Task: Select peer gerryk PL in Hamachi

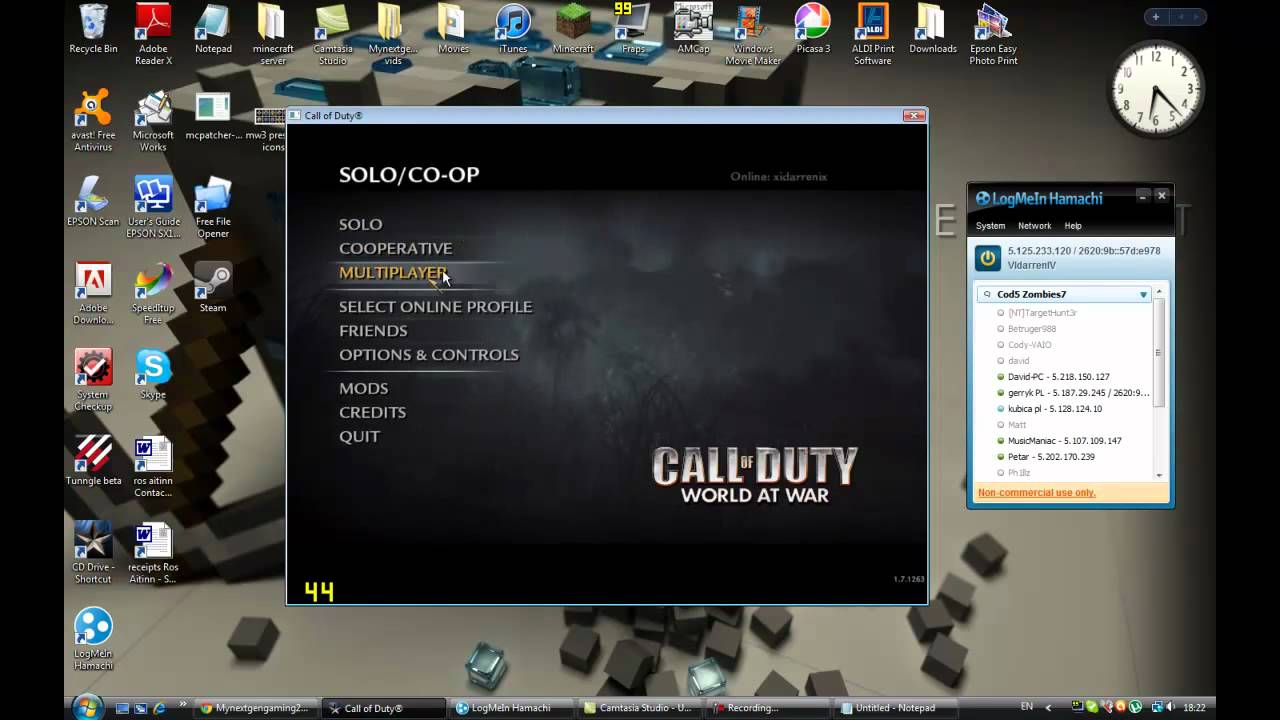Action: pos(1078,393)
